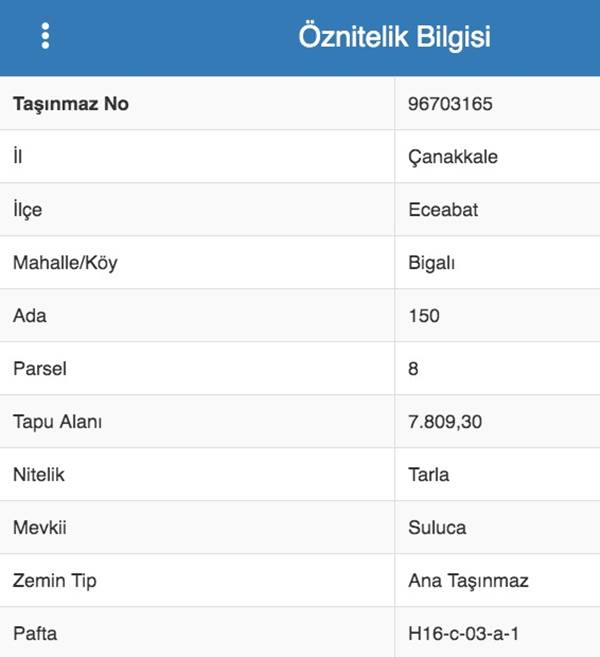Click the Zemin Tip label
Viewport: 600px width, 657px height.
click(x=55, y=581)
